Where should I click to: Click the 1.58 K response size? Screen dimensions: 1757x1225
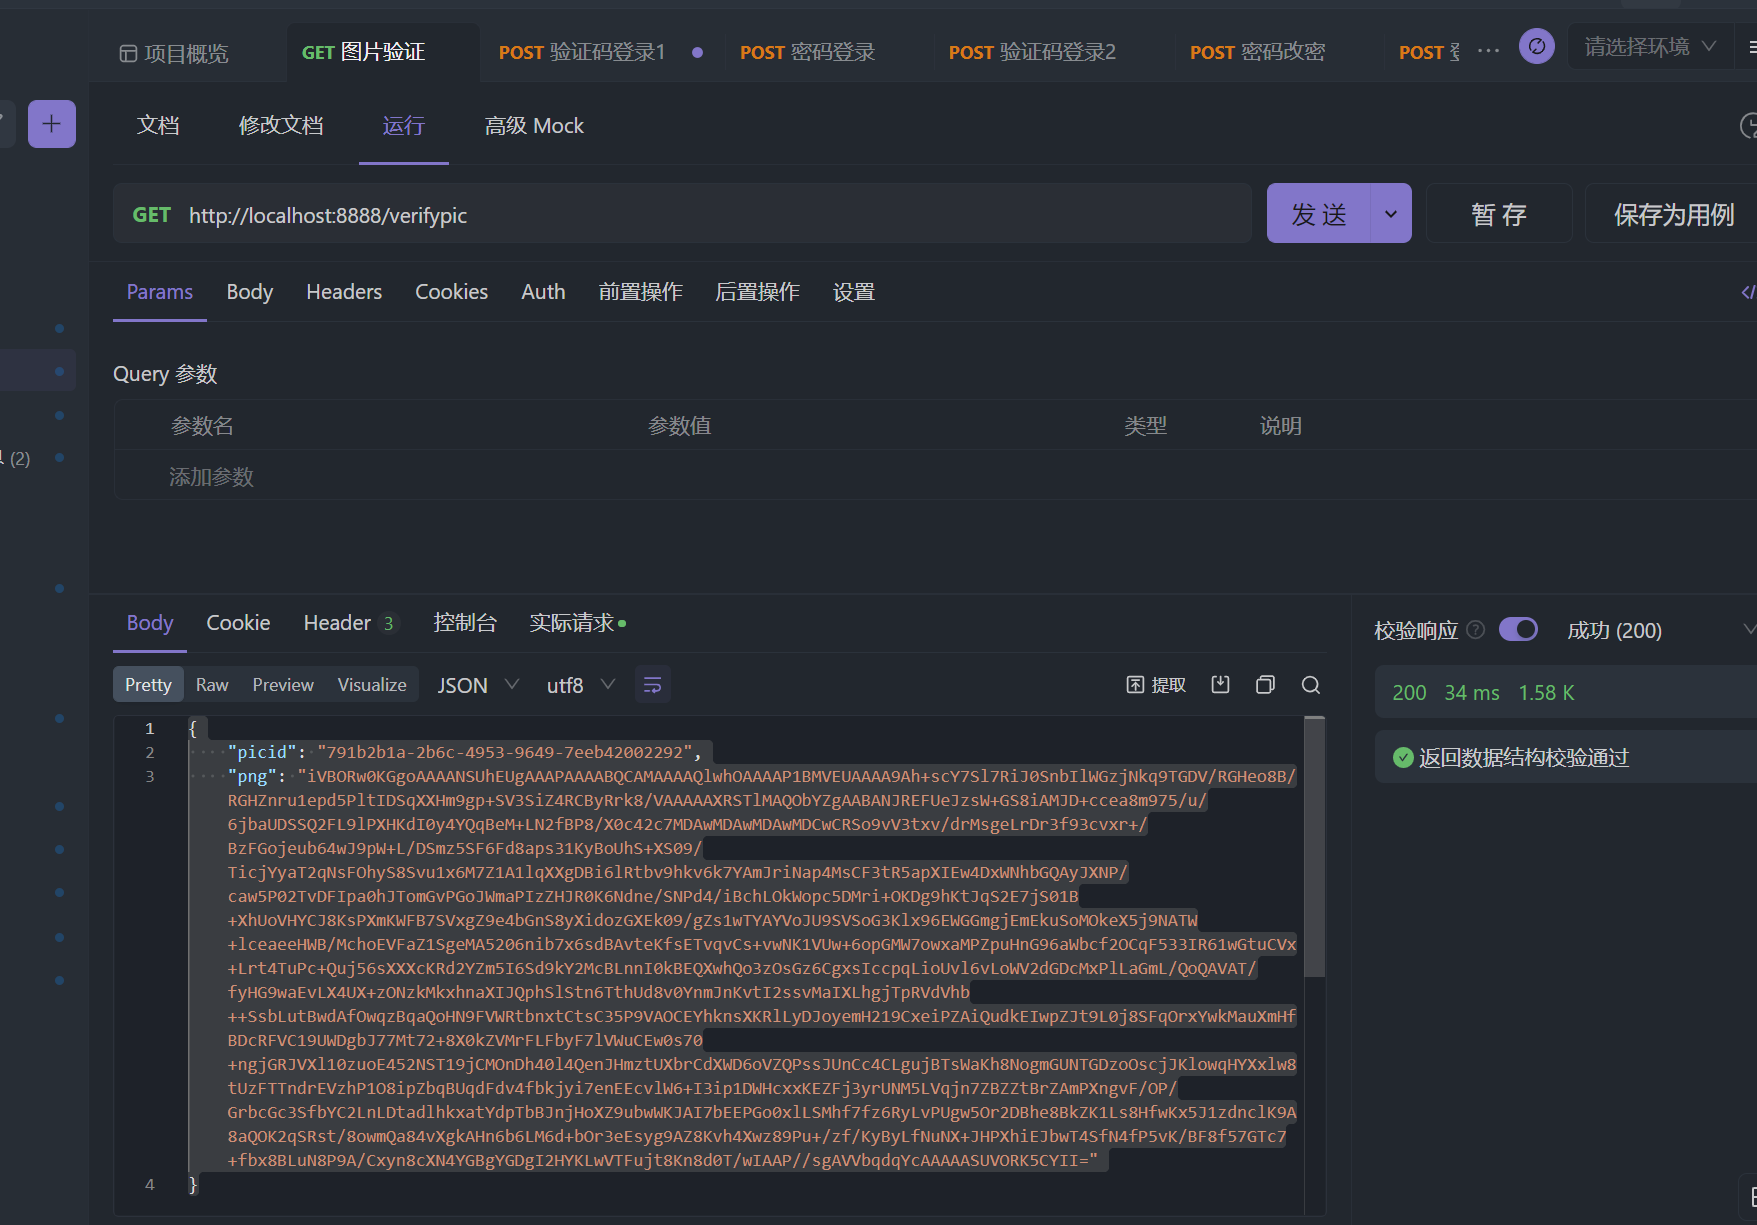pyautogui.click(x=1546, y=693)
